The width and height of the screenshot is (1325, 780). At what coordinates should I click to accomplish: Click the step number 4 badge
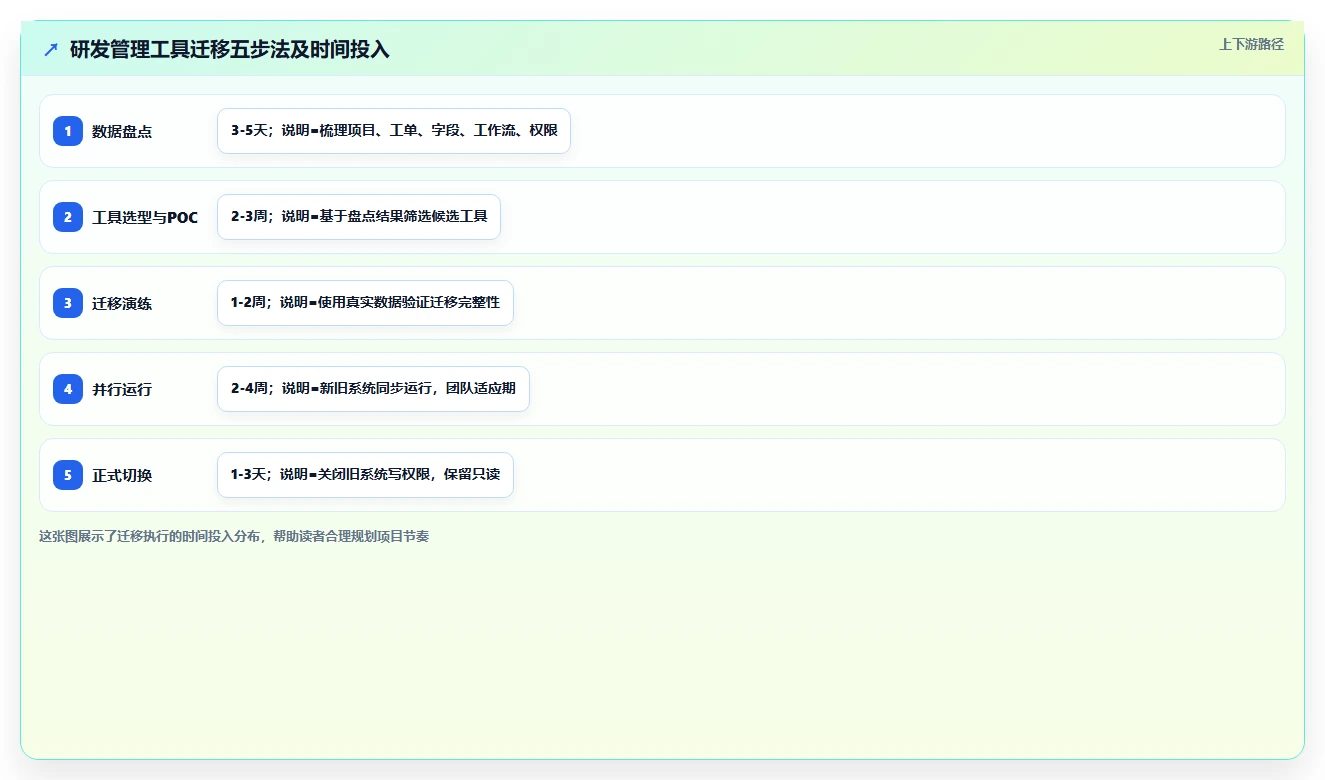point(68,389)
